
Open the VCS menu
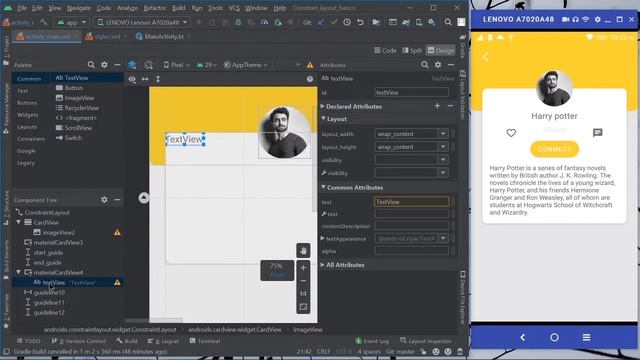point(234,8)
